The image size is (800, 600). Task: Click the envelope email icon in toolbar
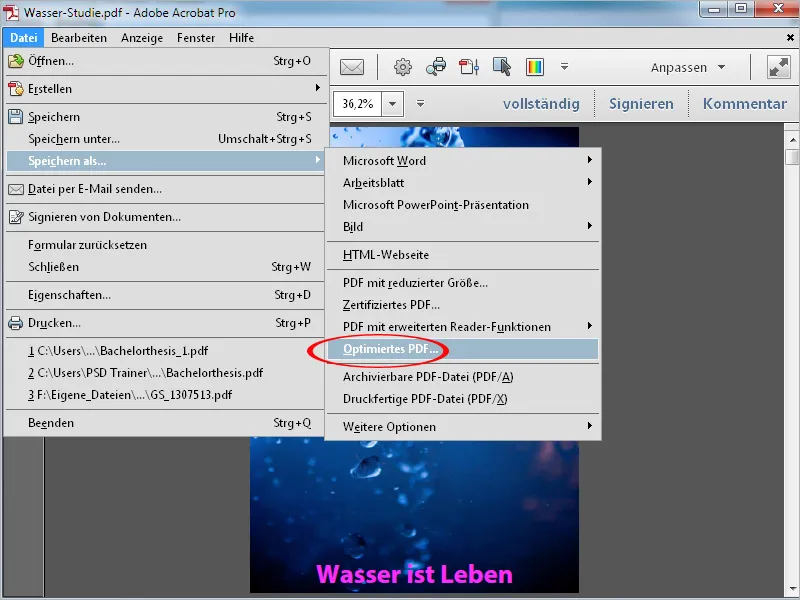pyautogui.click(x=352, y=67)
